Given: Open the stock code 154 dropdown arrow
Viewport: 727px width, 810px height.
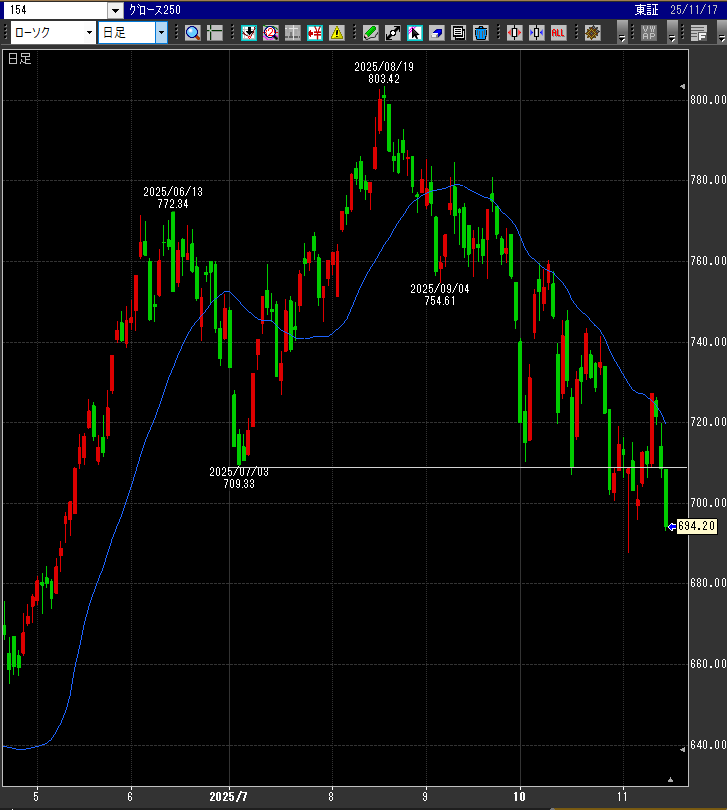Looking at the screenshot, I should tap(116, 9).
